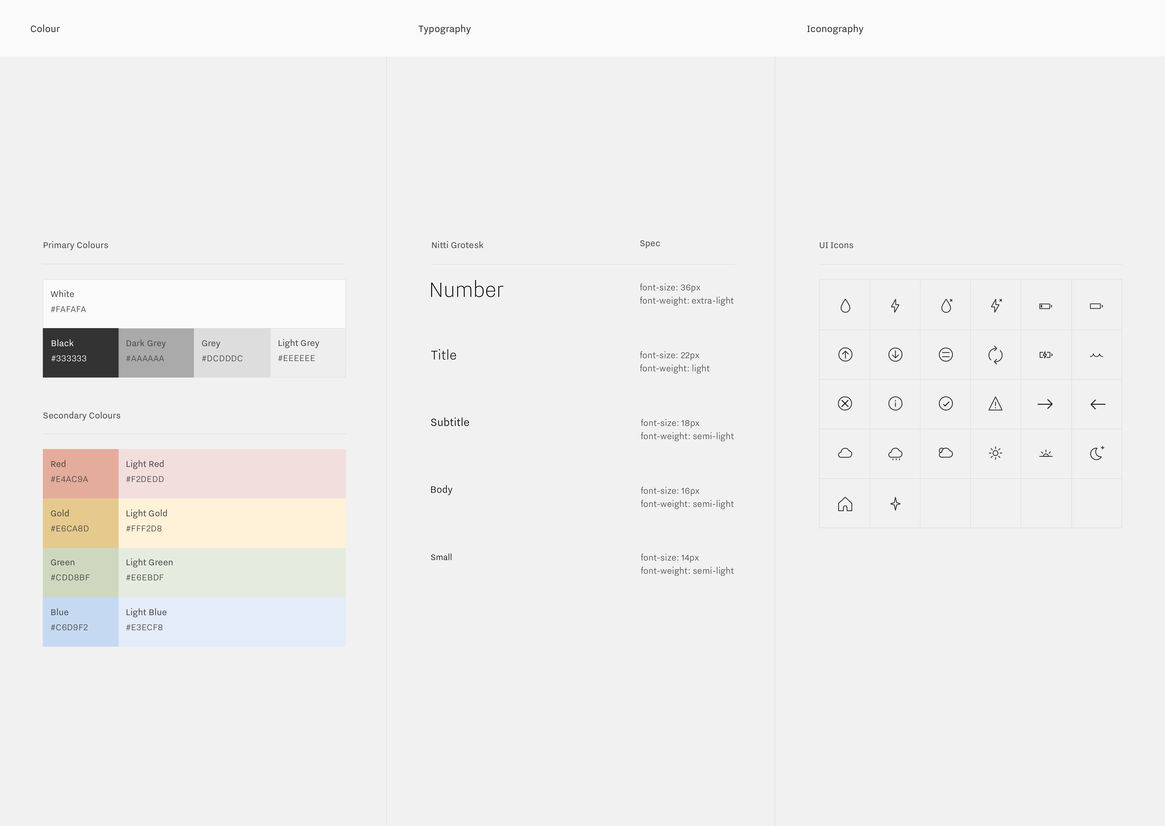The height and width of the screenshot is (826, 1165).
Task: Click the circled down arrow icon
Action: point(895,354)
